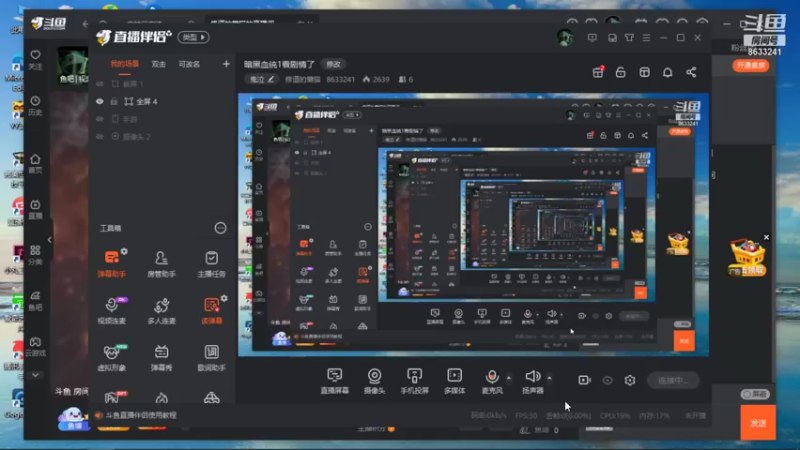Open toolbox more options circle button

[220, 228]
